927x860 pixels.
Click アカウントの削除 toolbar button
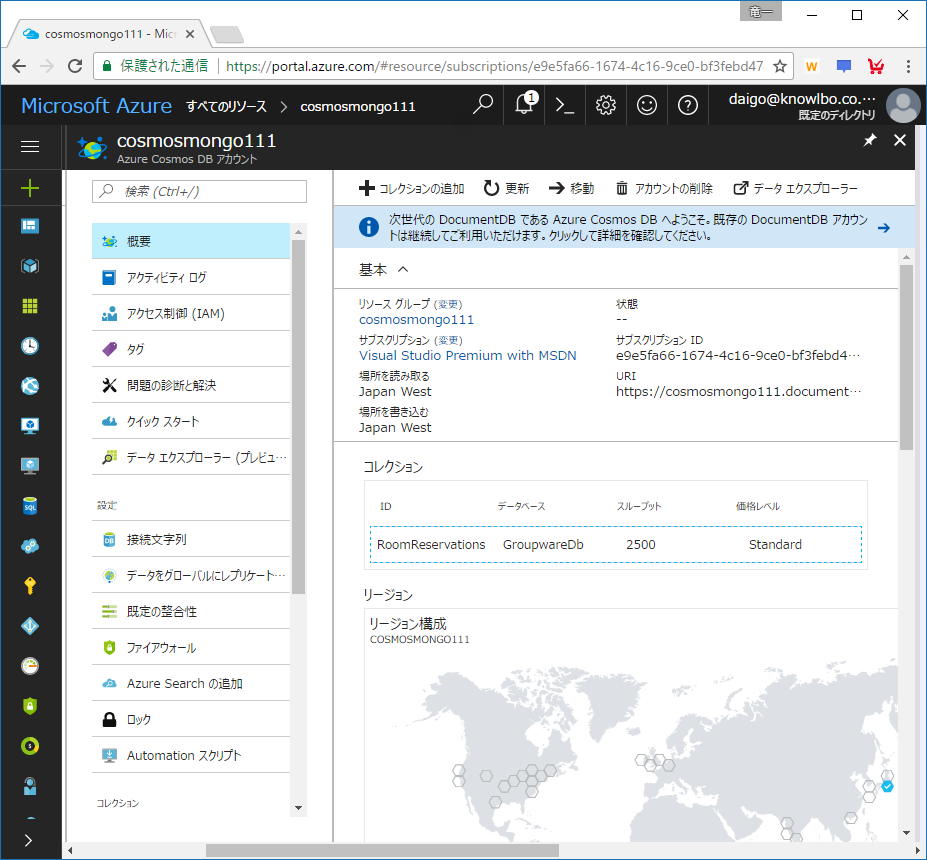pos(664,189)
